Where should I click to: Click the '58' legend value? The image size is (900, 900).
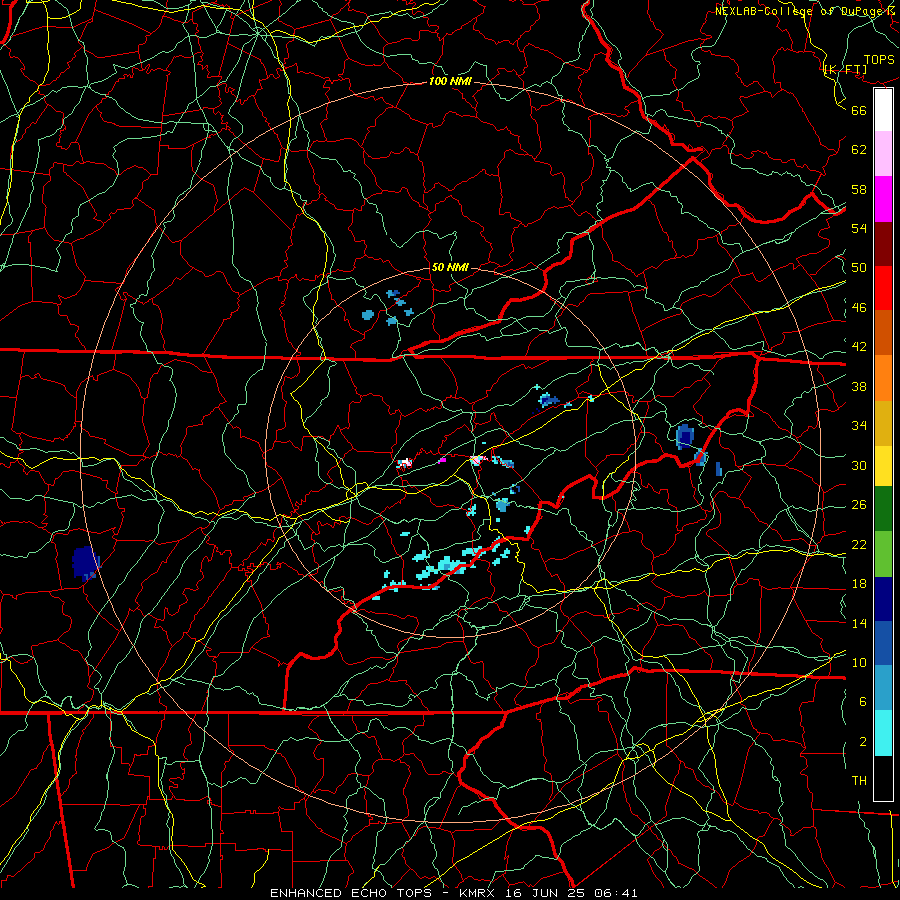pos(859,189)
